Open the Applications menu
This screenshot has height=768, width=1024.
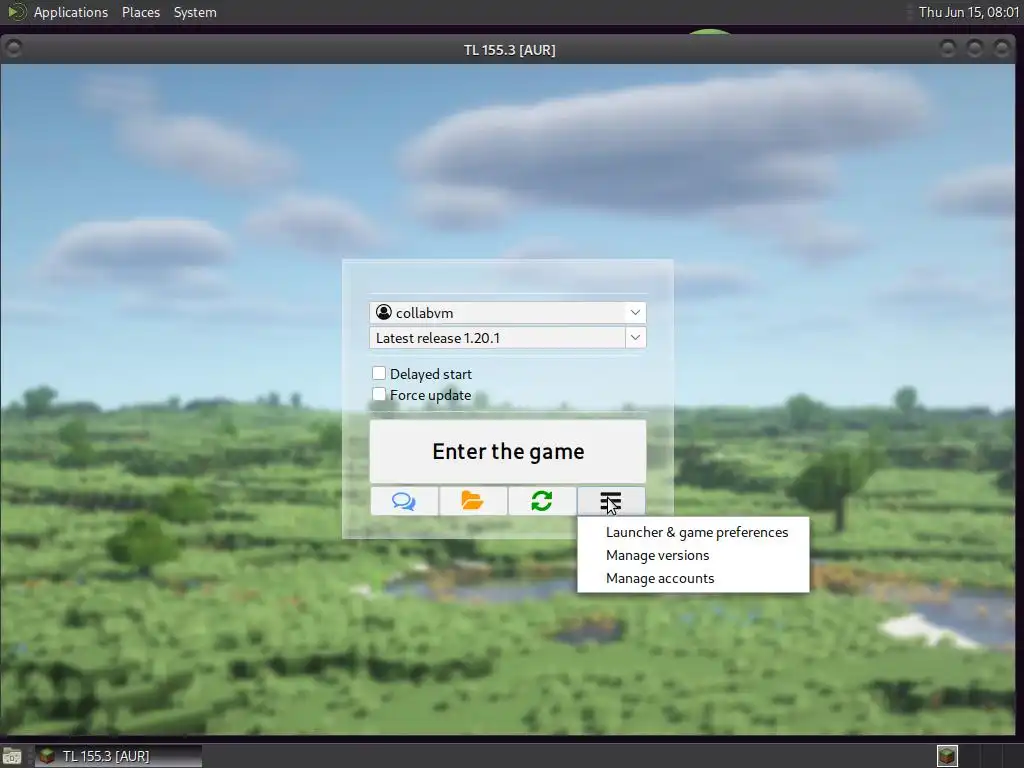click(71, 12)
